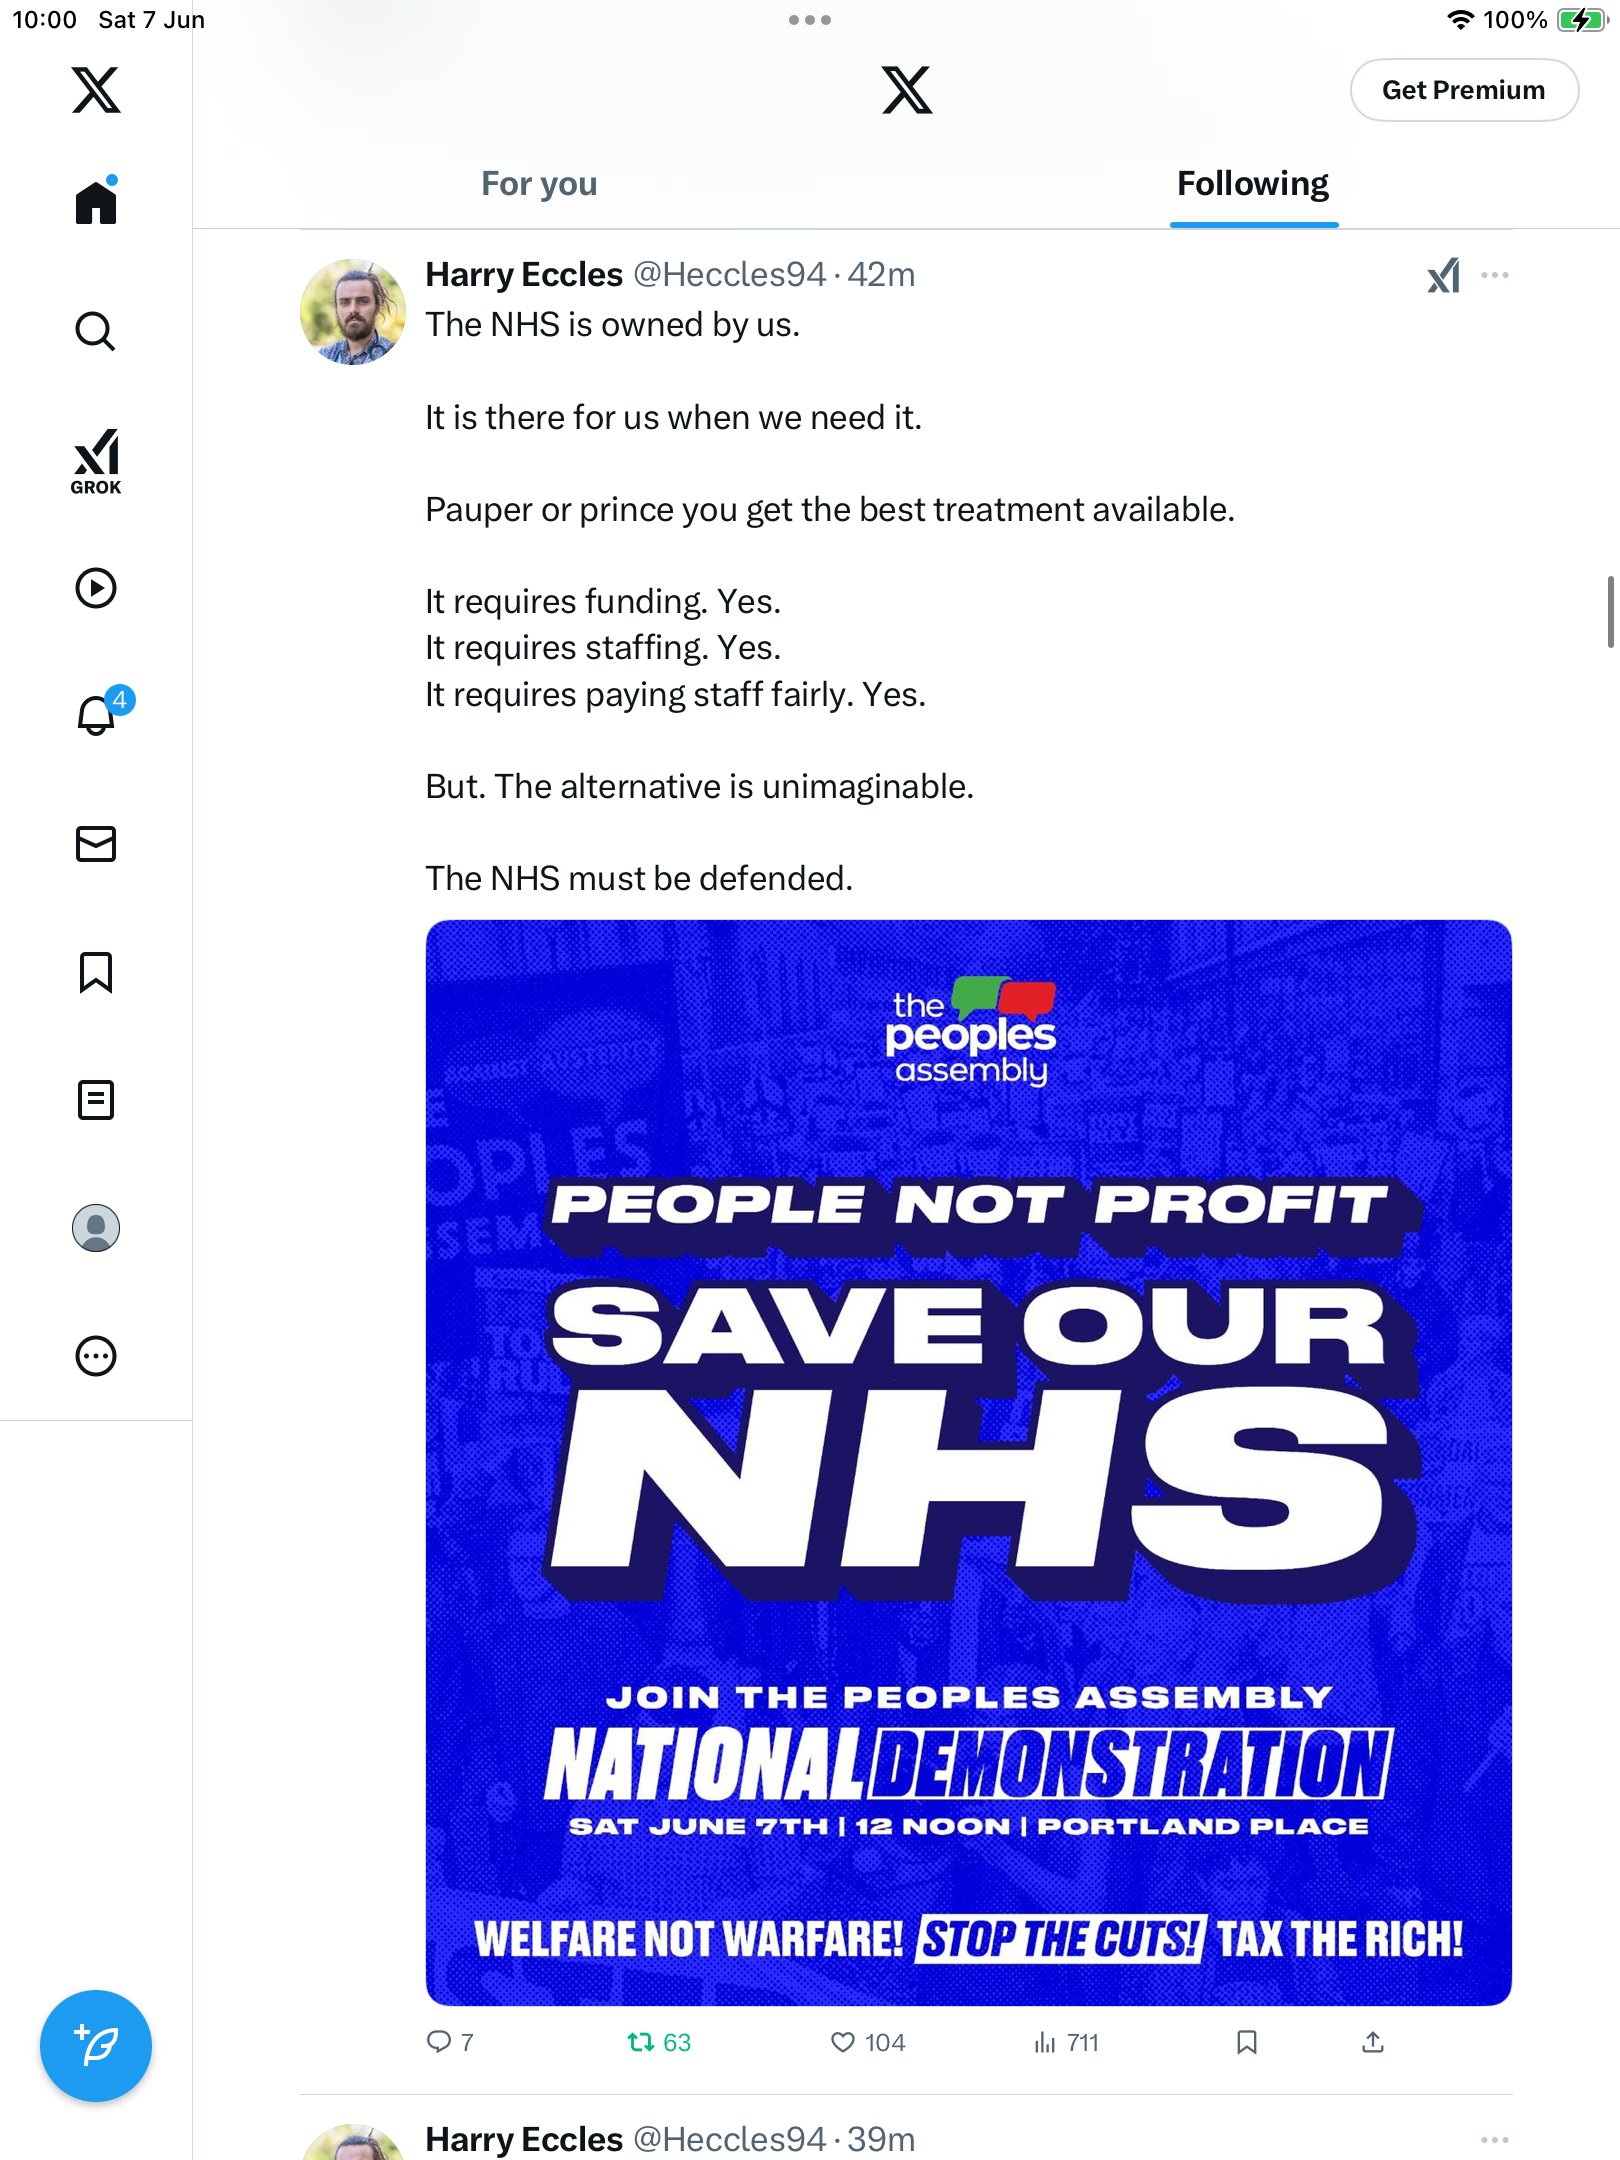Toggle bookmark on Harry Eccles' post
Viewport: 1620px width, 2160px height.
pyautogui.click(x=1246, y=2042)
